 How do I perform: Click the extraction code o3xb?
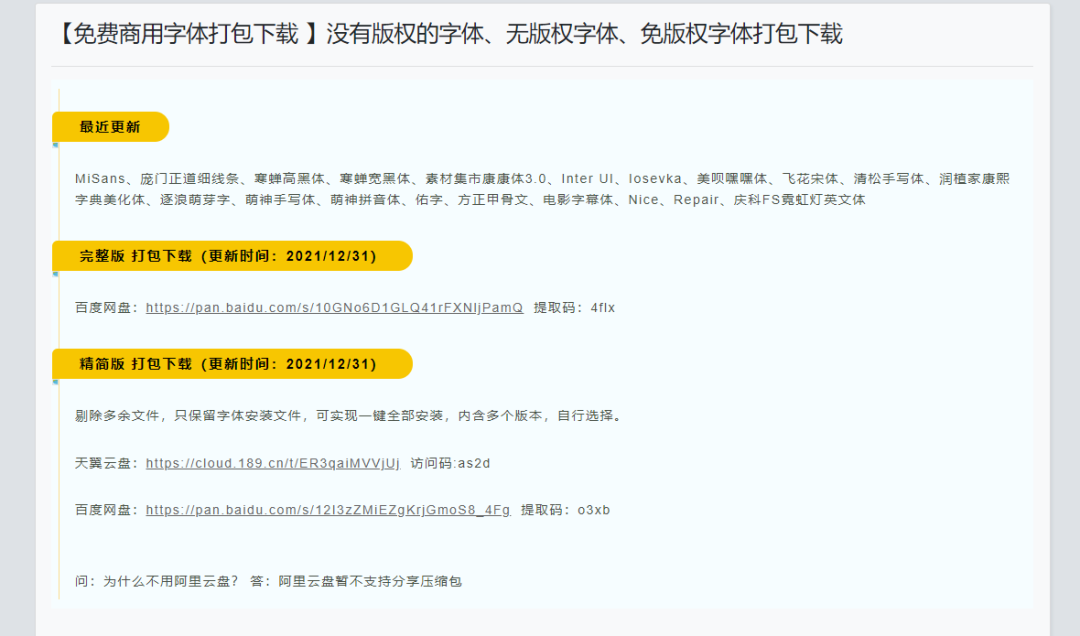click(x=594, y=510)
